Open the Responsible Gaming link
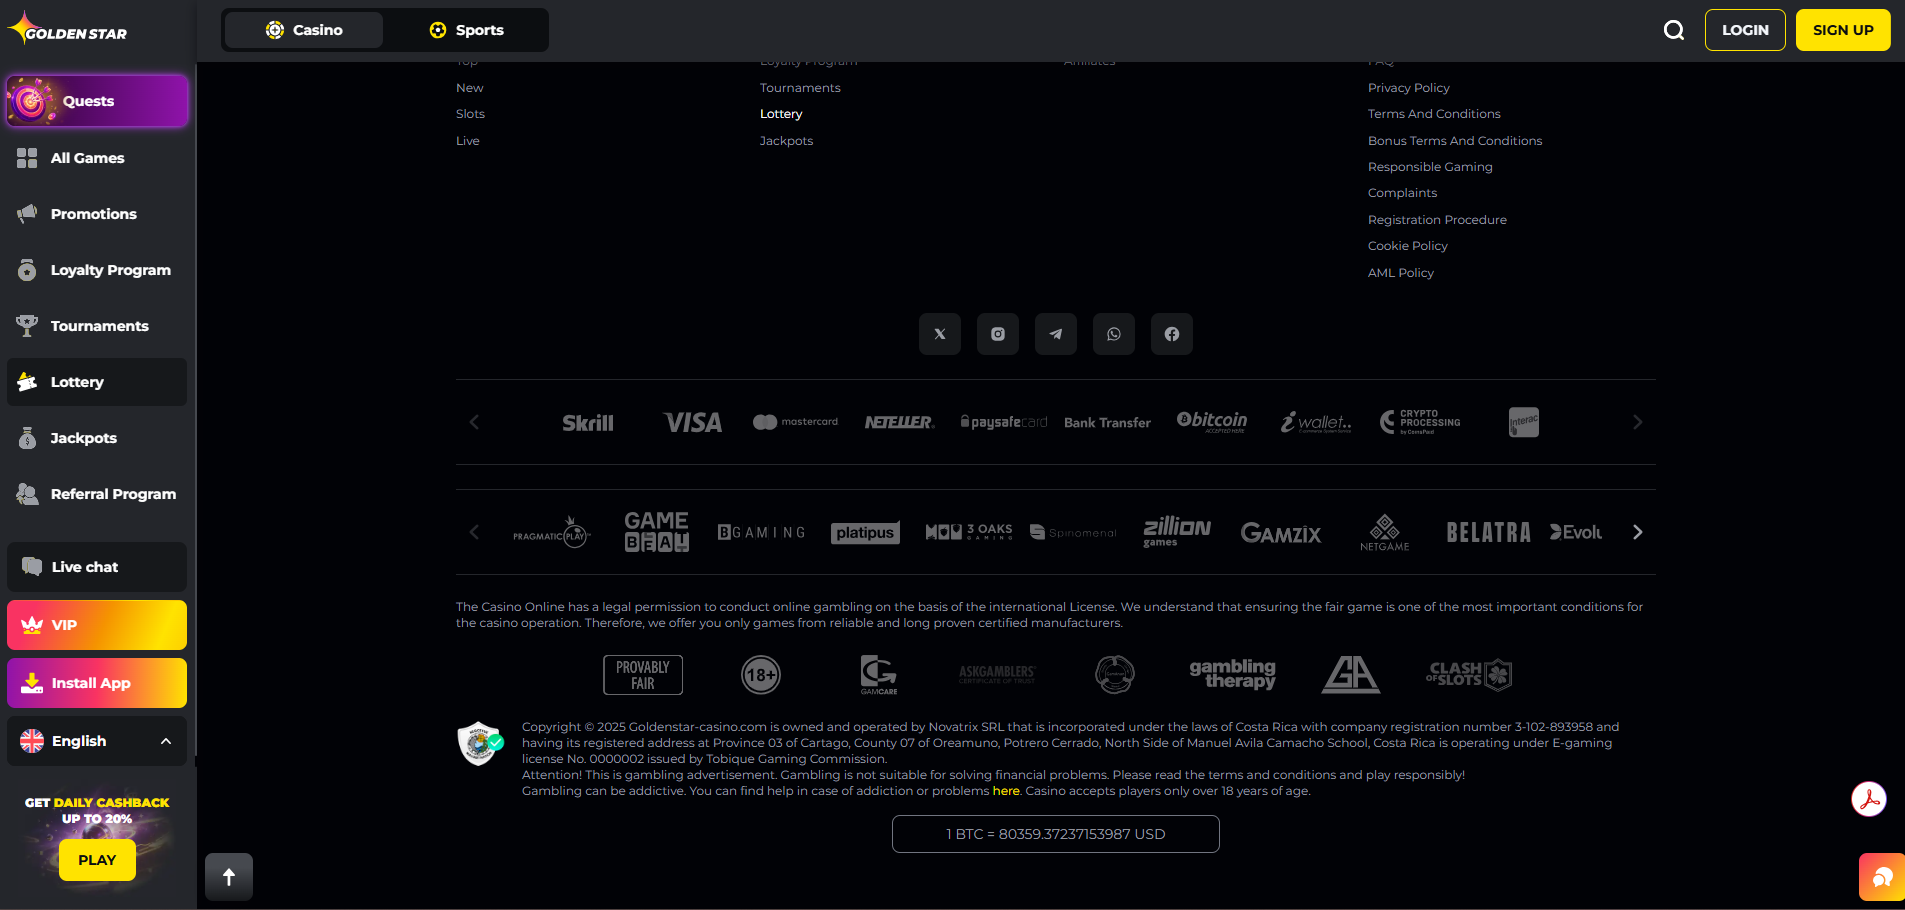This screenshot has height=910, width=1905. point(1430,167)
